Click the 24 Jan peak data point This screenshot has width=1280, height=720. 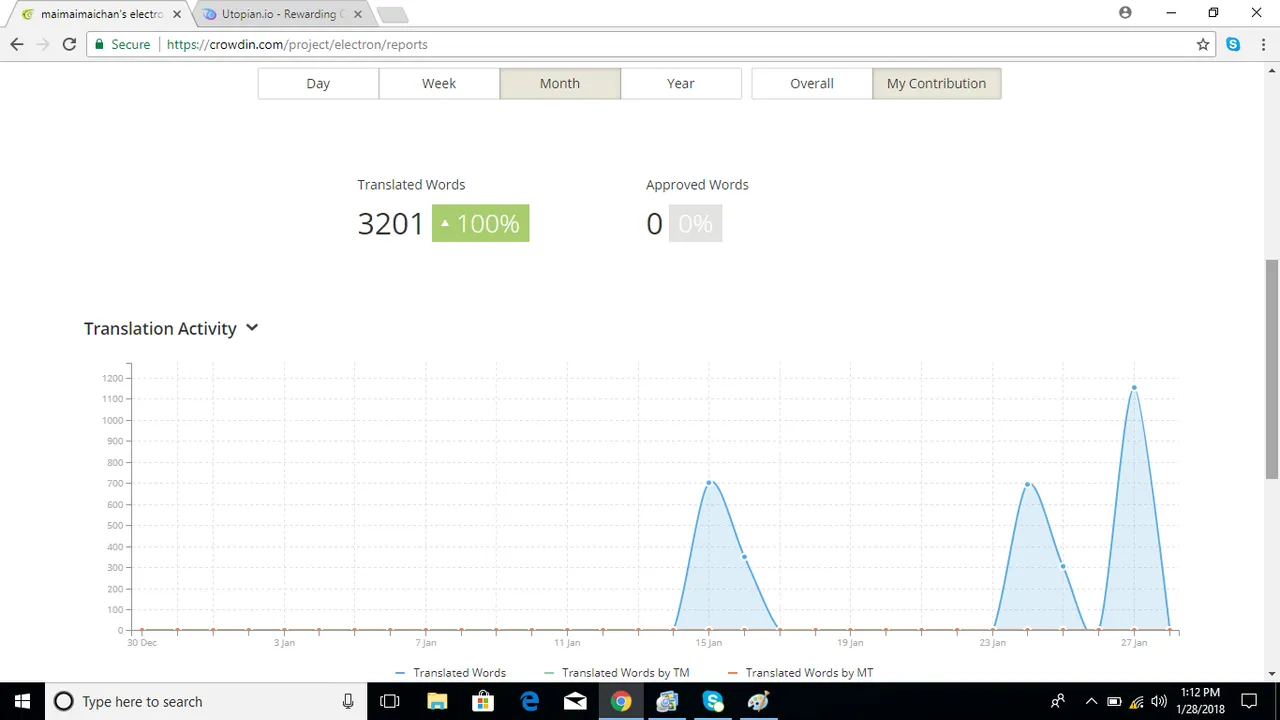1027,485
